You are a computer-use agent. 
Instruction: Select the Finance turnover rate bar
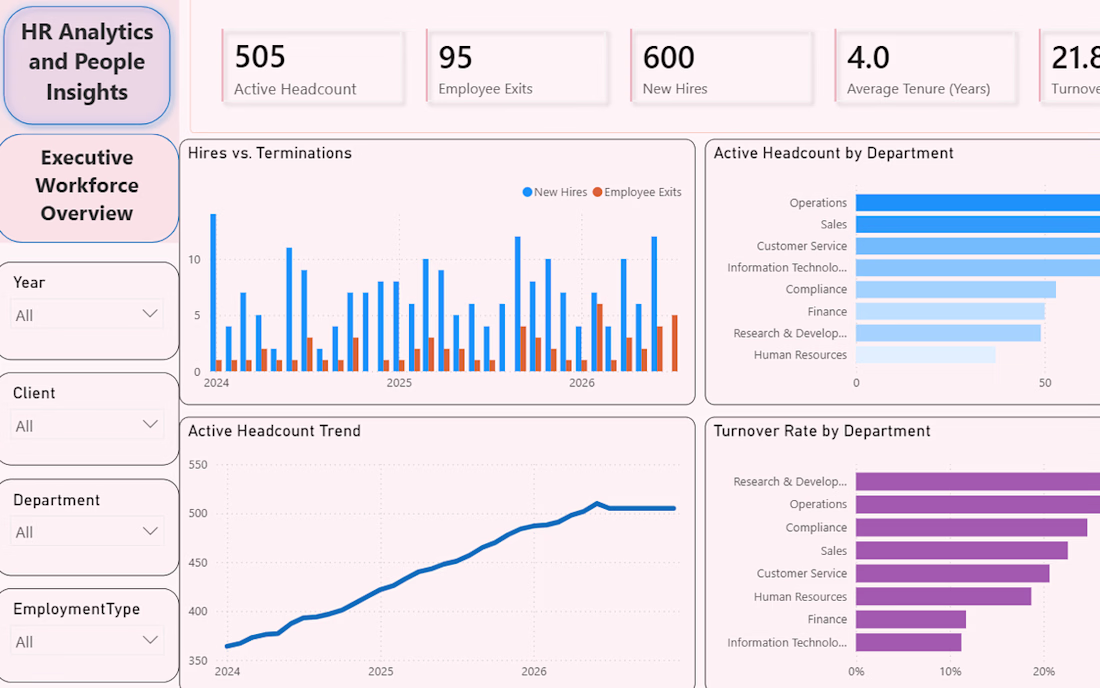pos(911,619)
